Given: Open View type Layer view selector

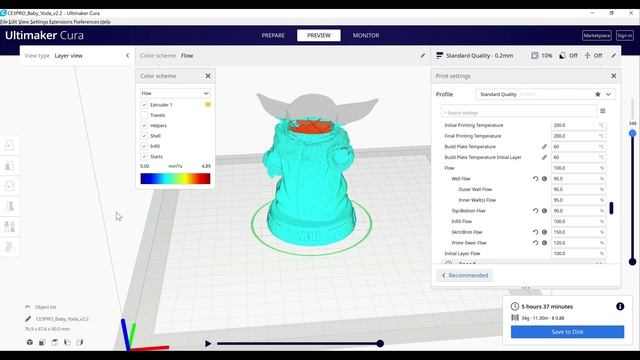Looking at the screenshot, I should (78, 56).
